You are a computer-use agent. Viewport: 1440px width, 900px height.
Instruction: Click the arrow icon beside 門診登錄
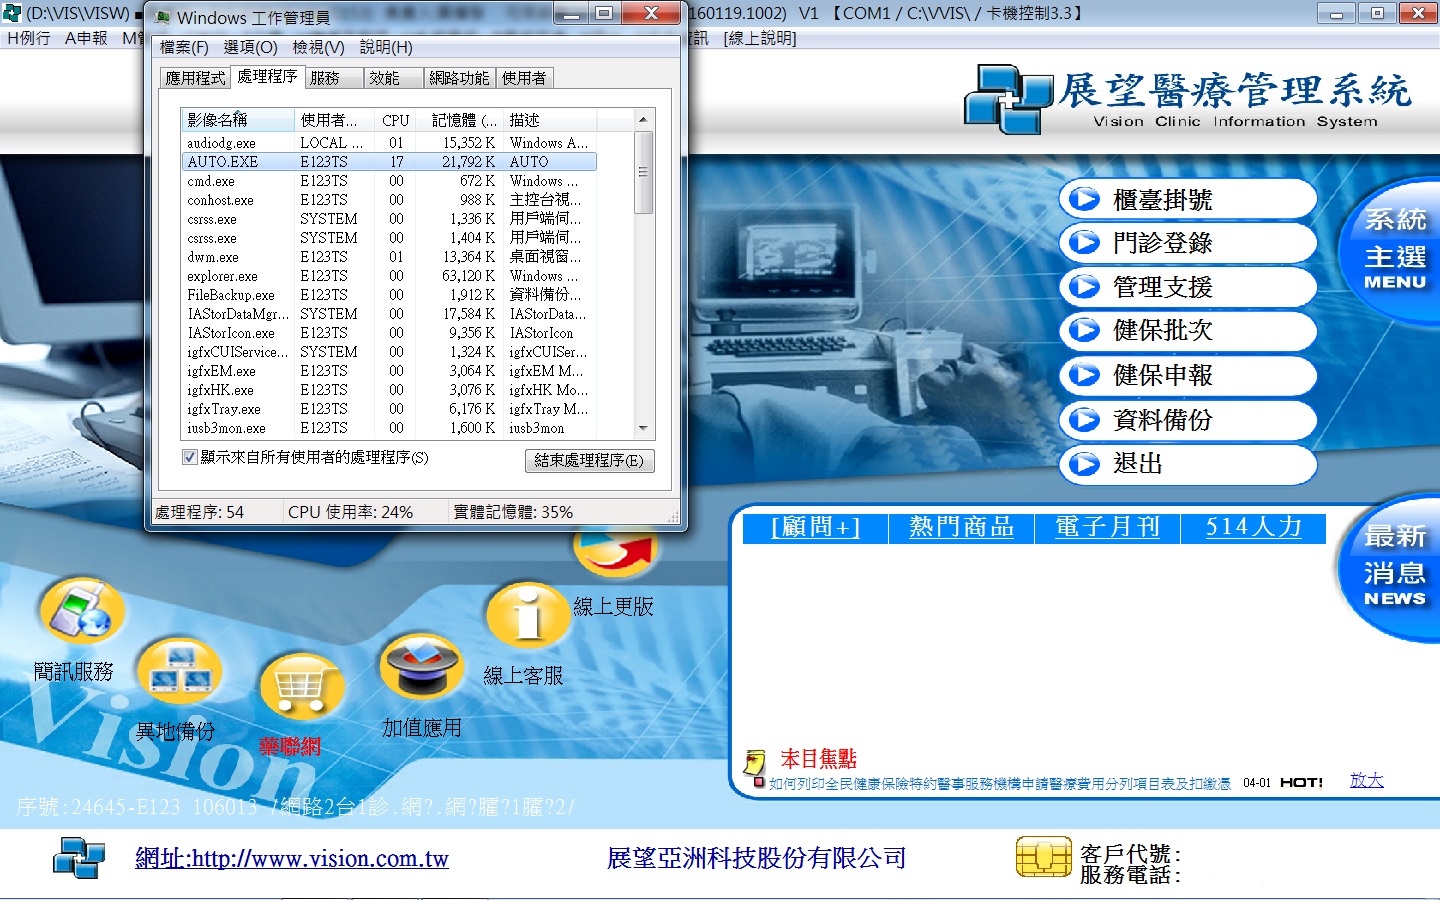(1083, 243)
